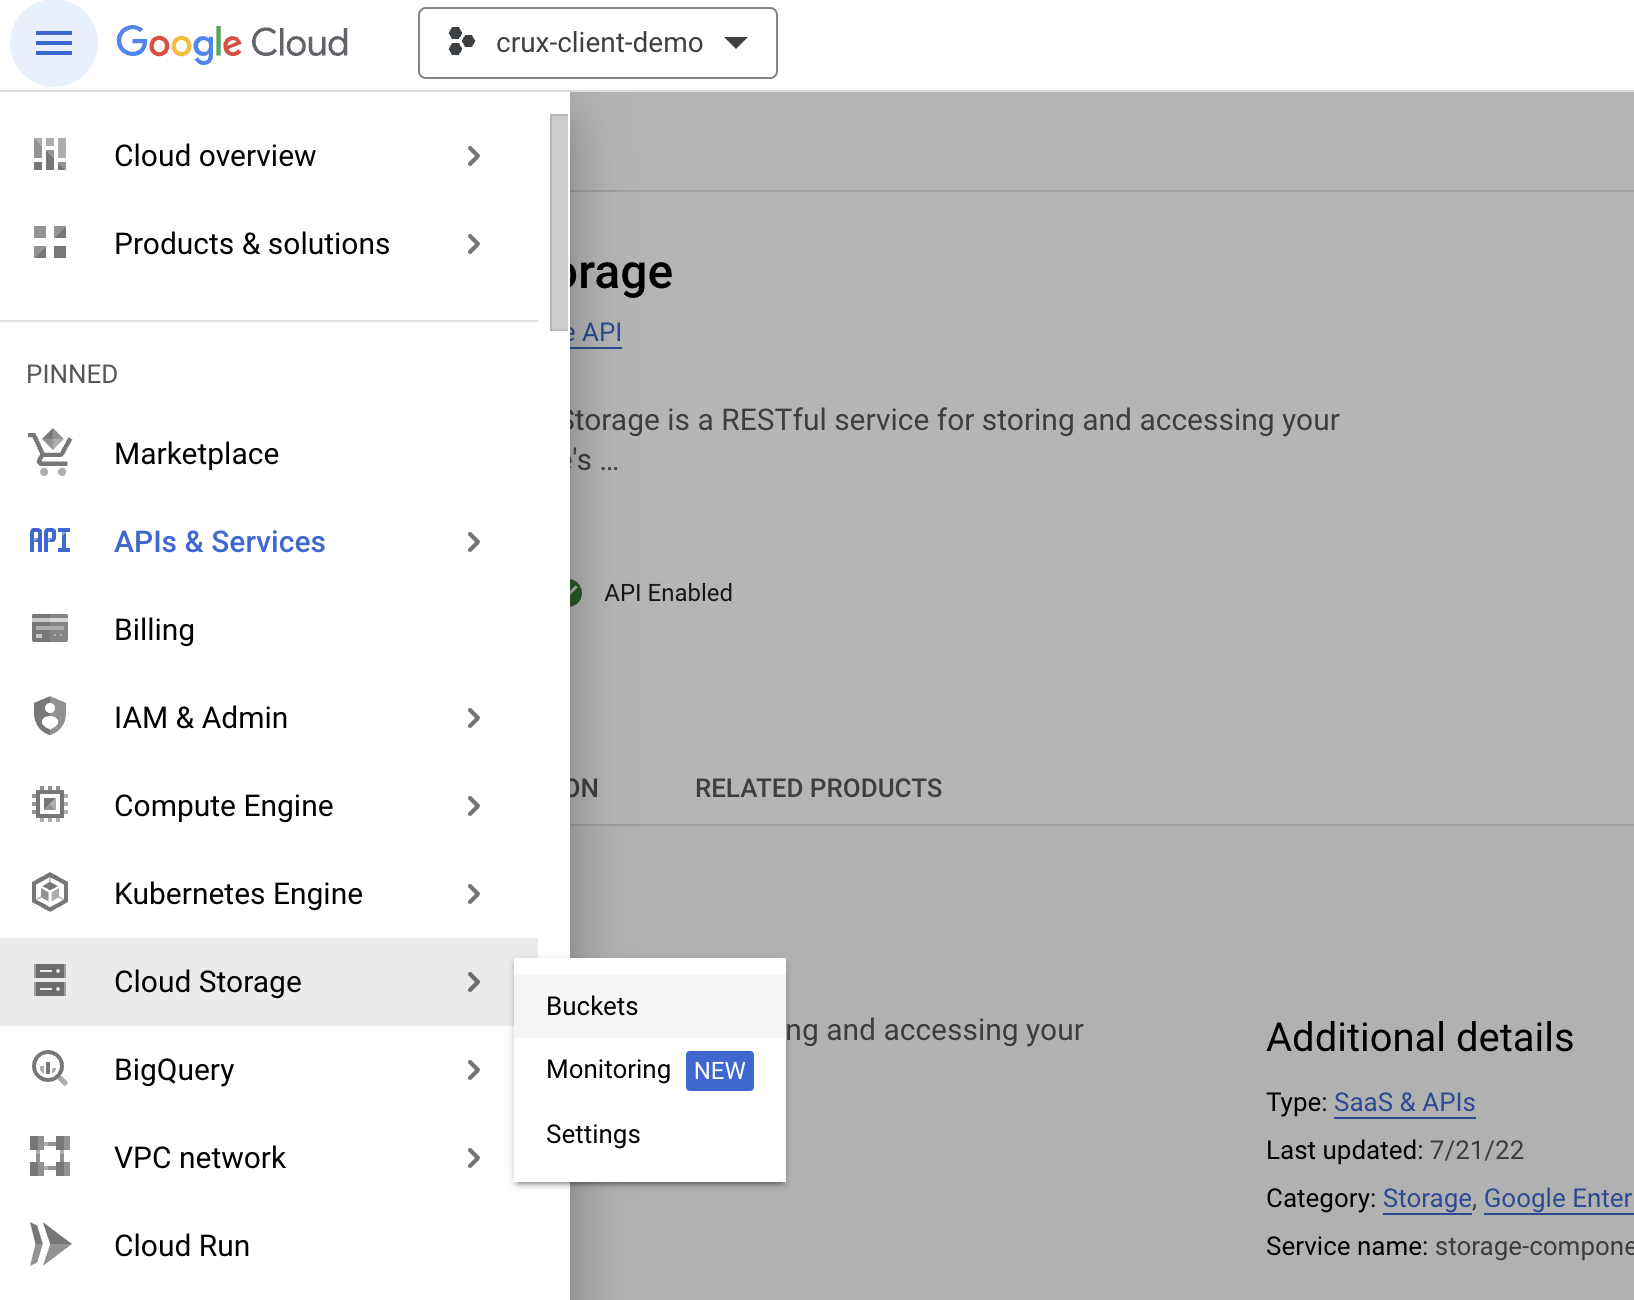Click the Google Enterprise category link
Image resolution: width=1634 pixels, height=1300 pixels.
[x=1558, y=1198]
